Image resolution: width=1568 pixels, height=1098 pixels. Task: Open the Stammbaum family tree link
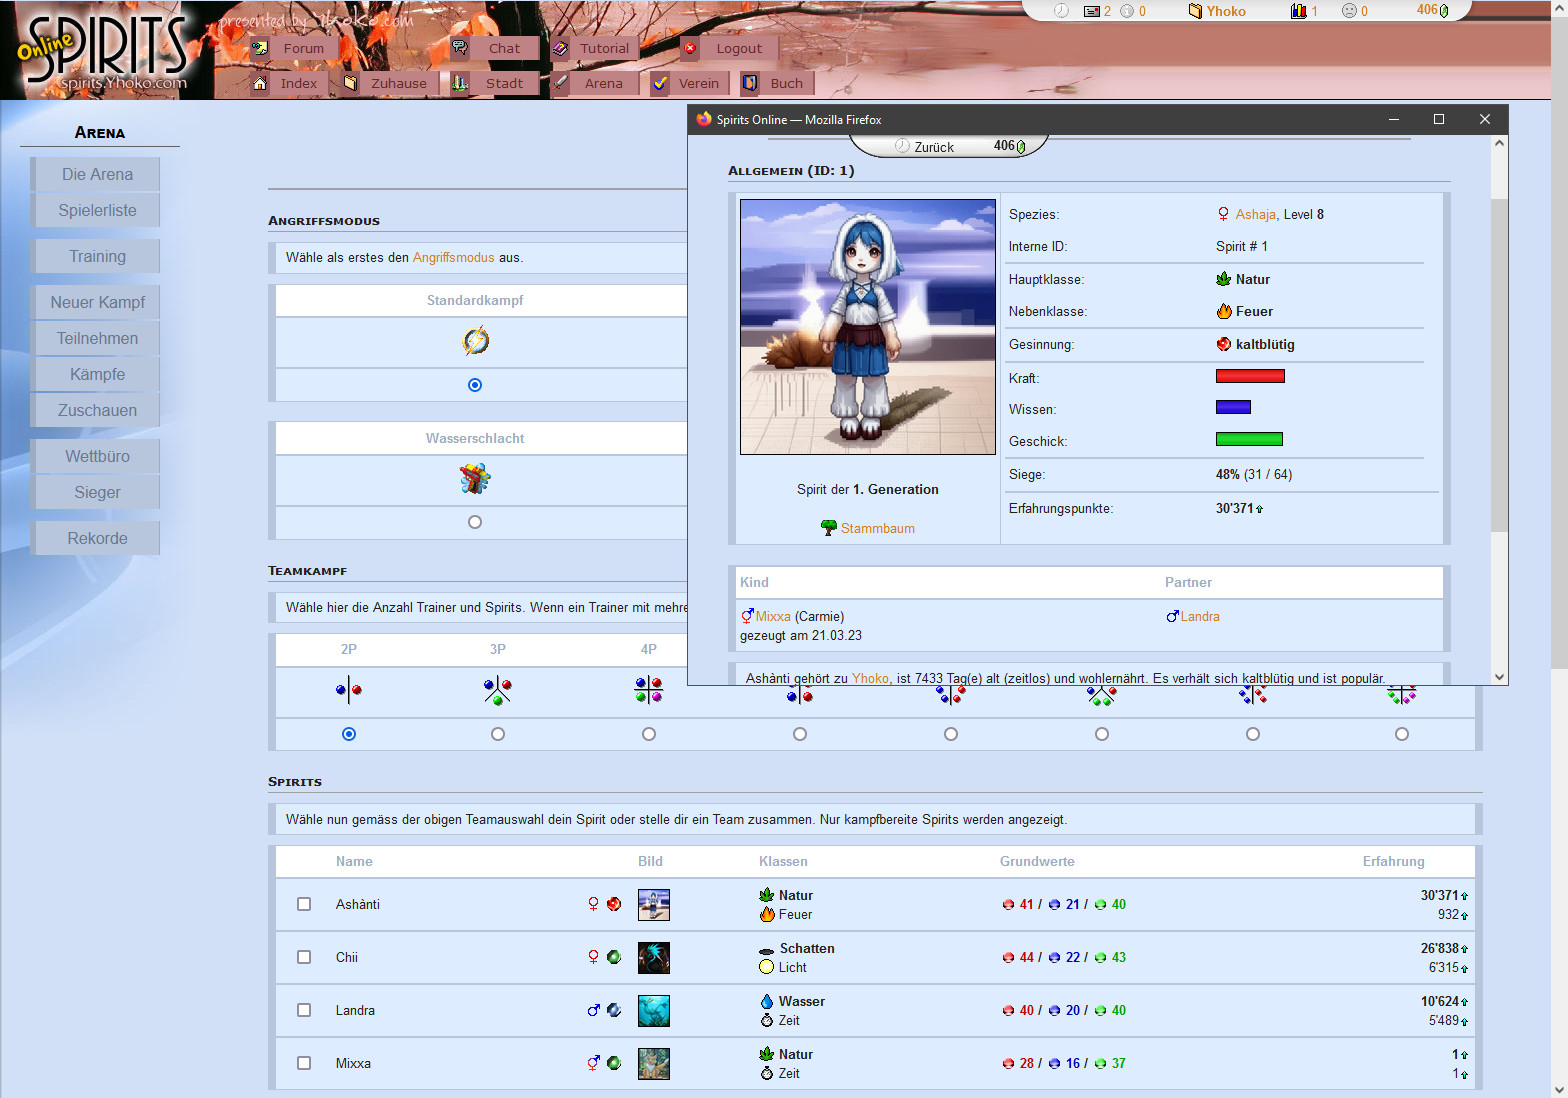[x=877, y=528]
